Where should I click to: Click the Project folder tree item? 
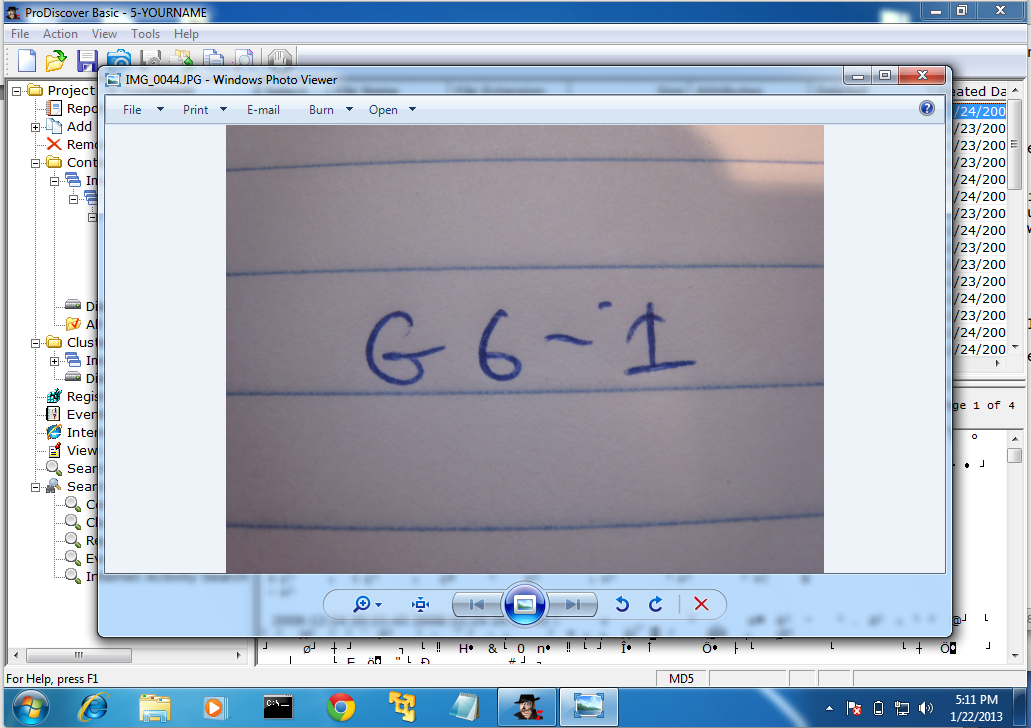click(x=62, y=90)
